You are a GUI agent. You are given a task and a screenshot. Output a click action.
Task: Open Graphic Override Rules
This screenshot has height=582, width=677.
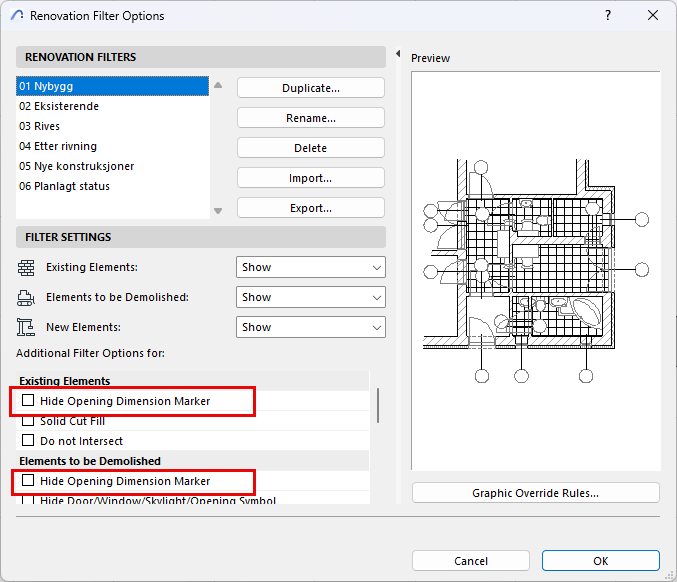[535, 493]
